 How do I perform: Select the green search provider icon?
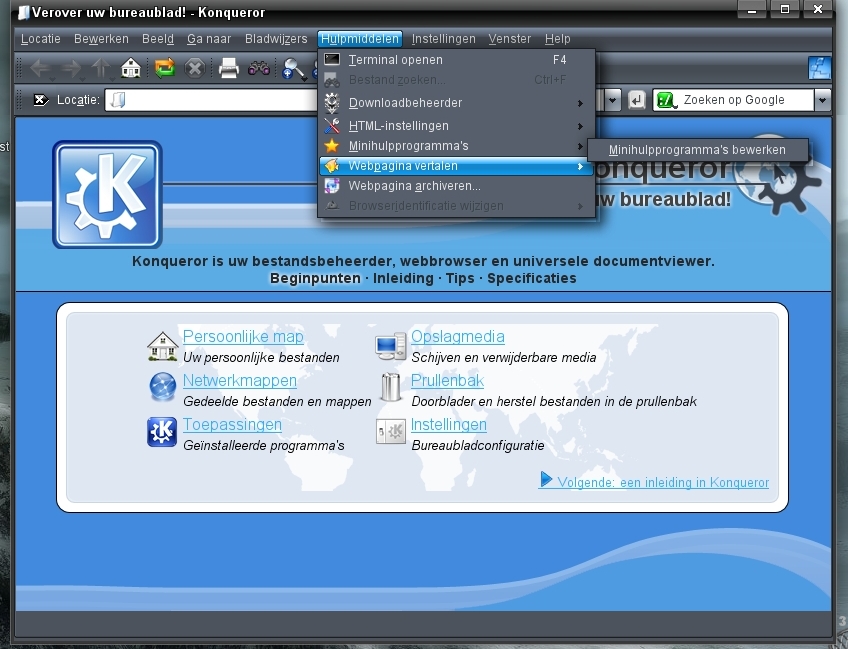point(666,100)
